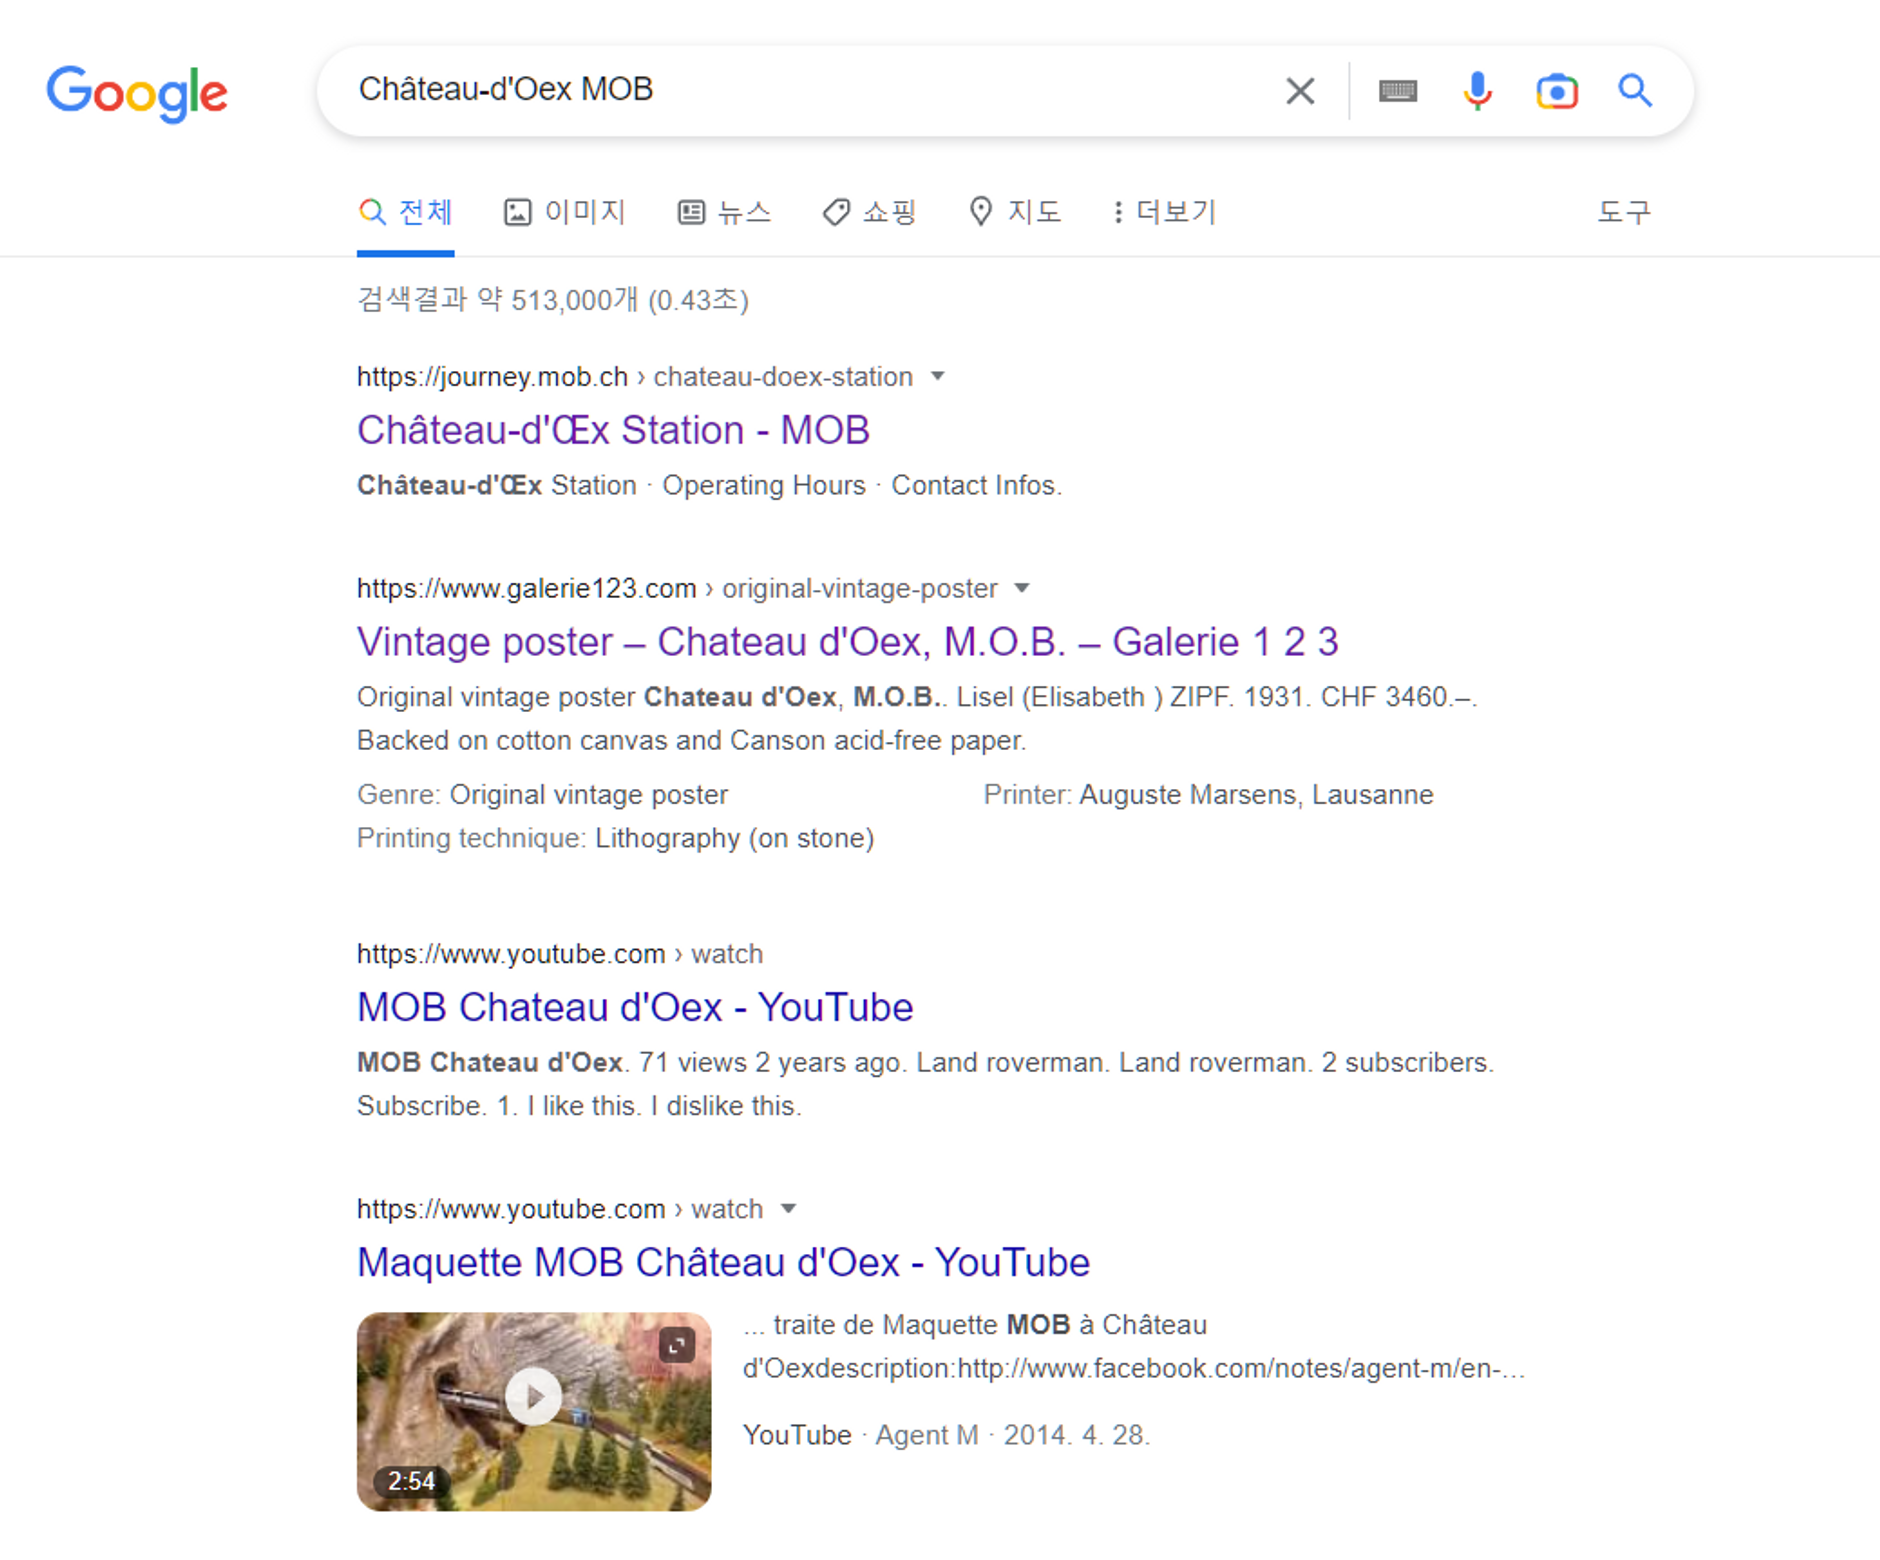Open Maquette MOB Château d'Oex YouTube result
Viewport: 1880px width, 1560px height.
pyautogui.click(x=723, y=1262)
